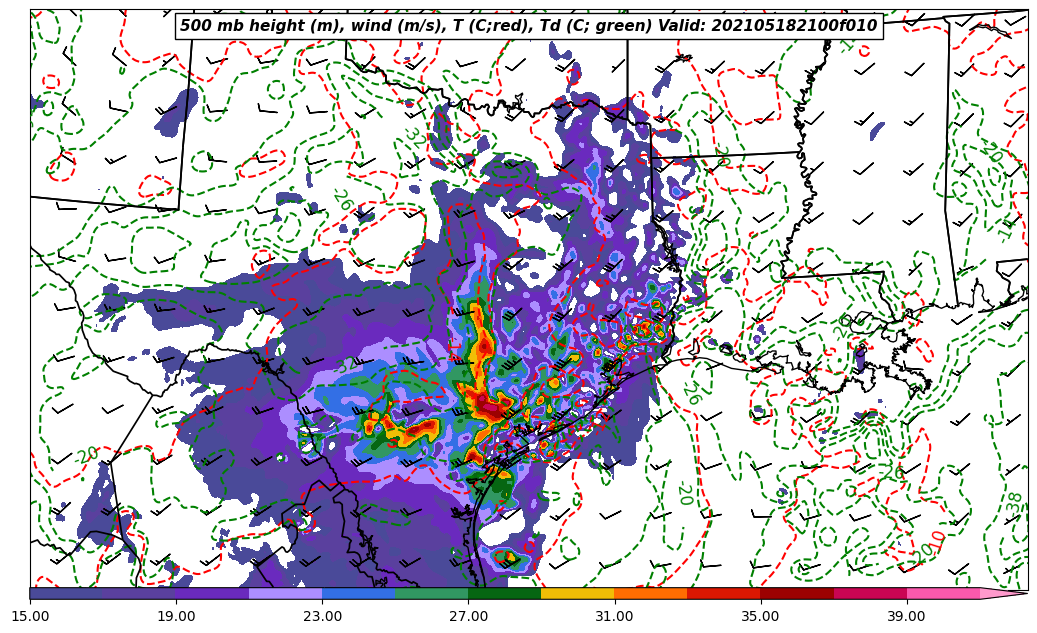This screenshot has width=1037, height=633.
Task: Click the 27.00 colorbar tick label
Action: [x=468, y=616]
